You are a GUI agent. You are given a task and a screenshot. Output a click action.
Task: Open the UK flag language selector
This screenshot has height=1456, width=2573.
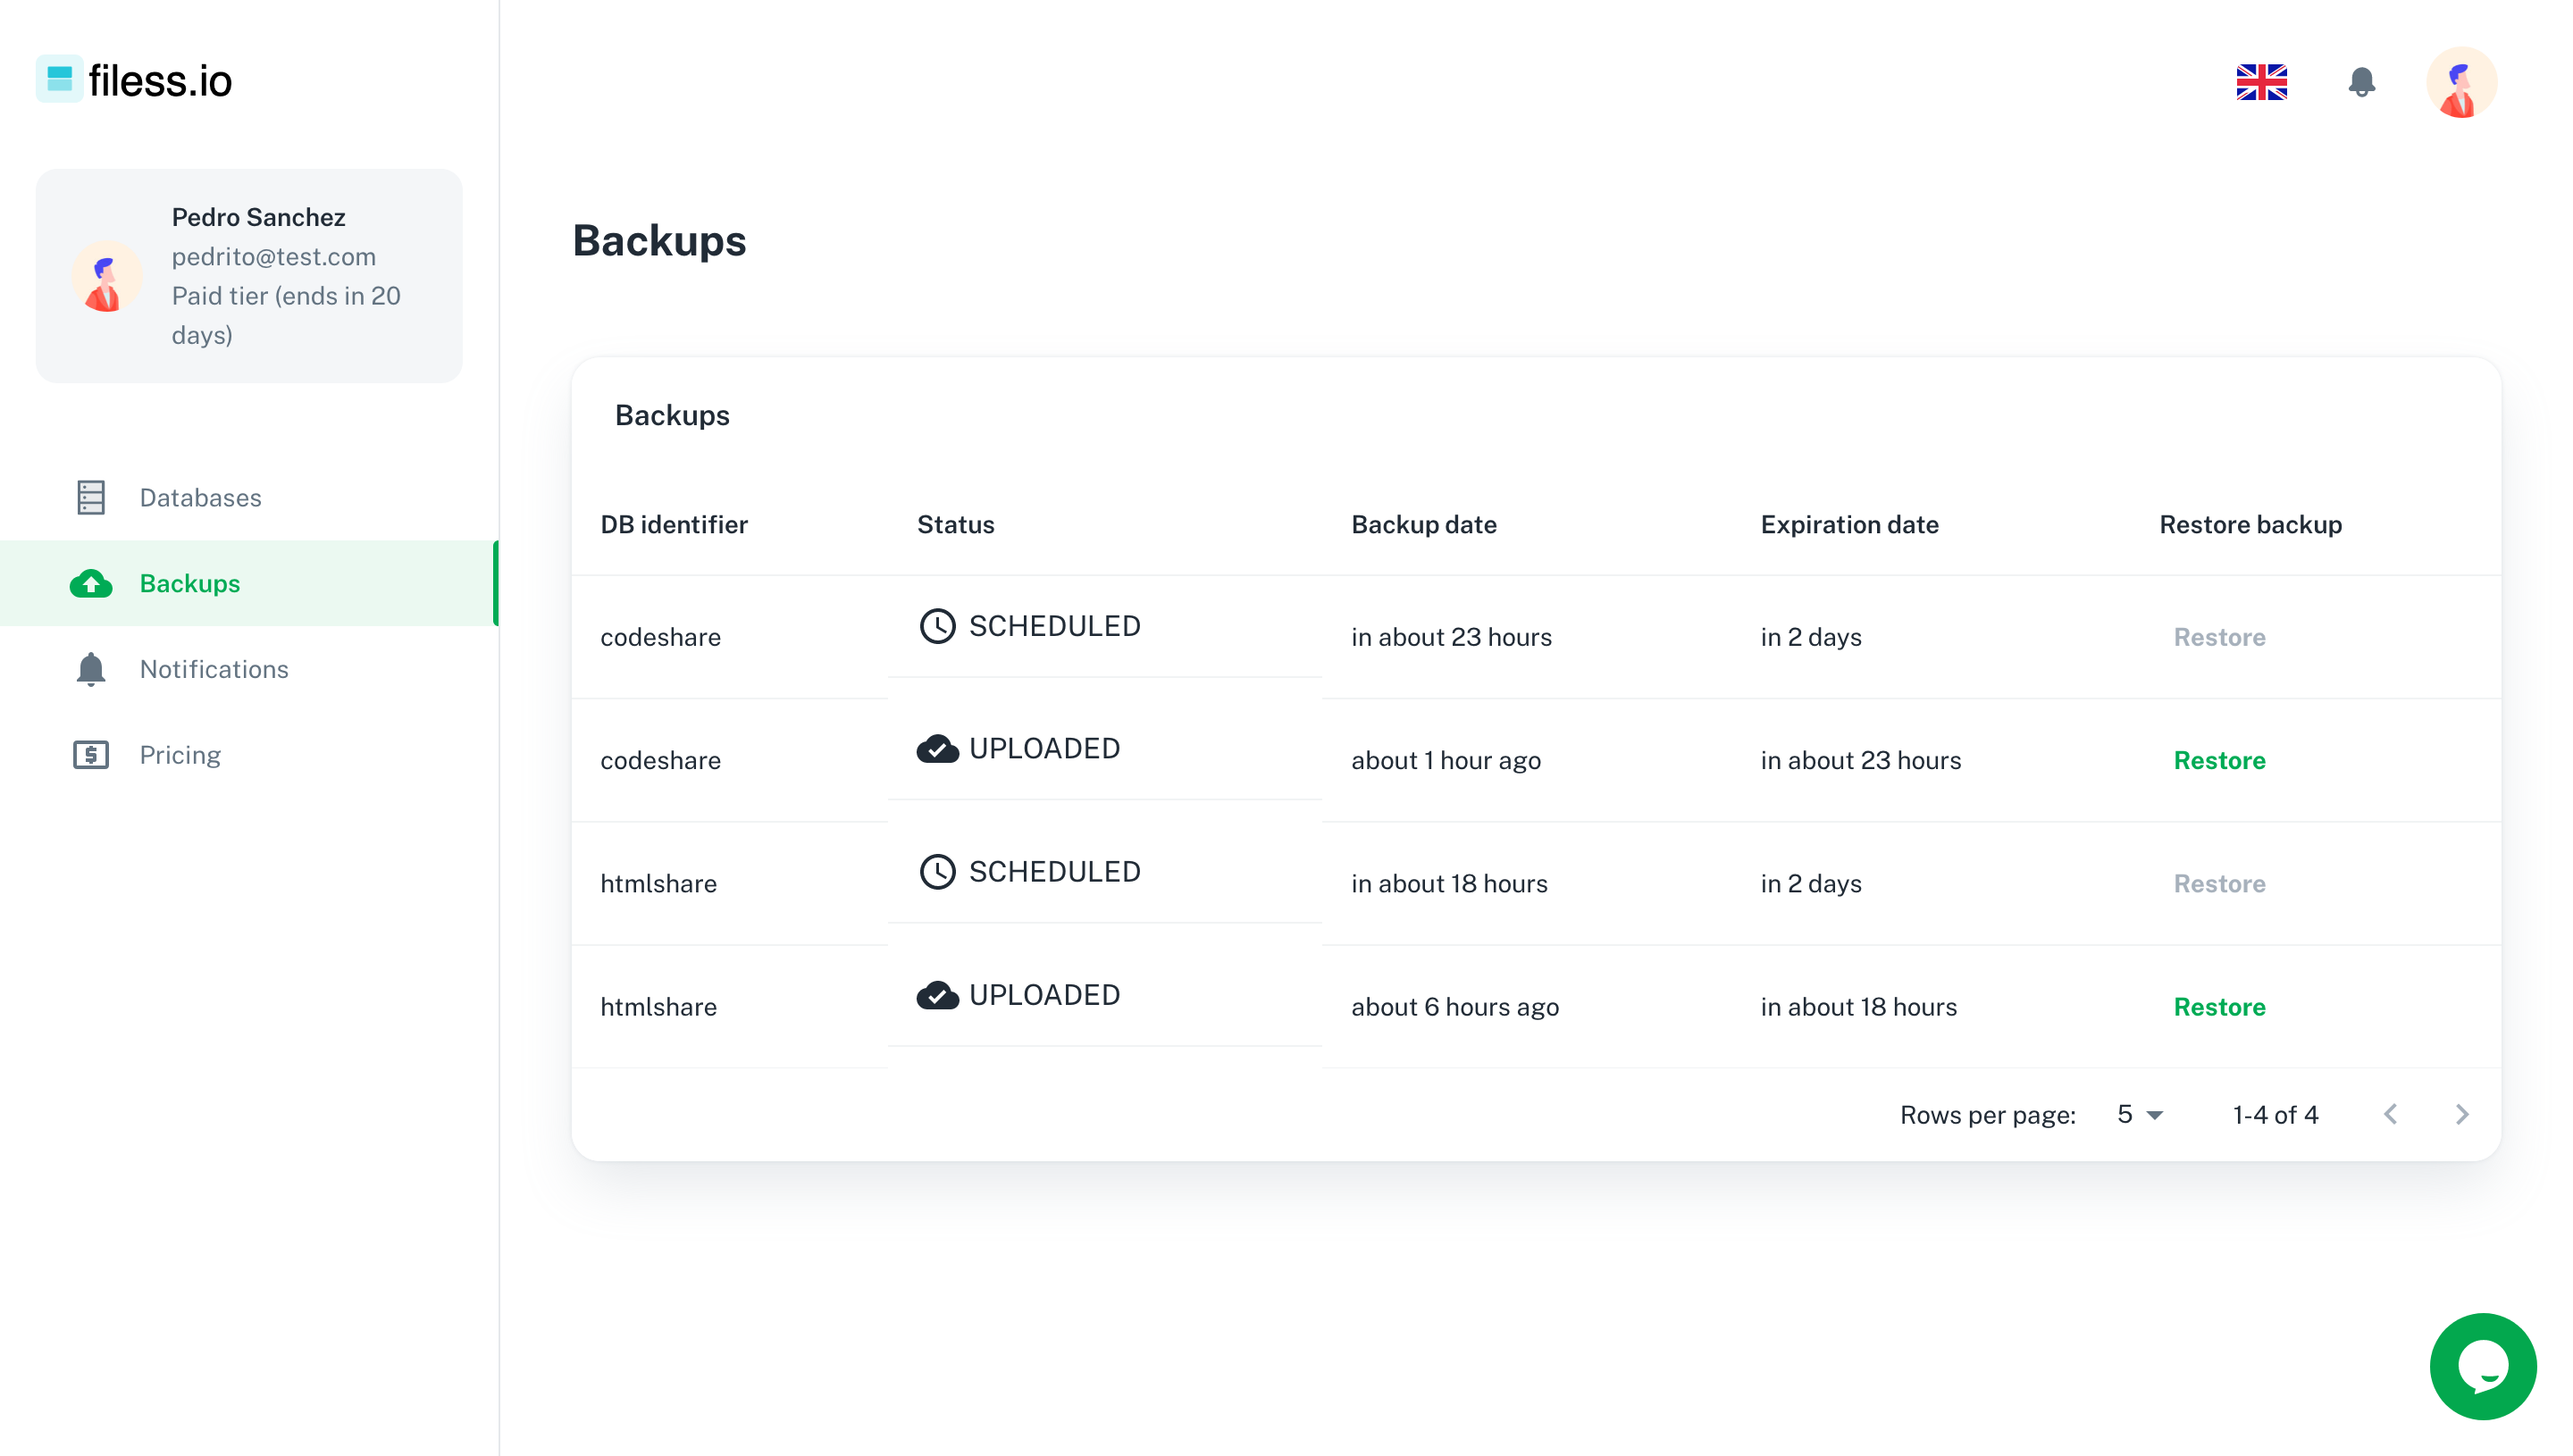2261,82
